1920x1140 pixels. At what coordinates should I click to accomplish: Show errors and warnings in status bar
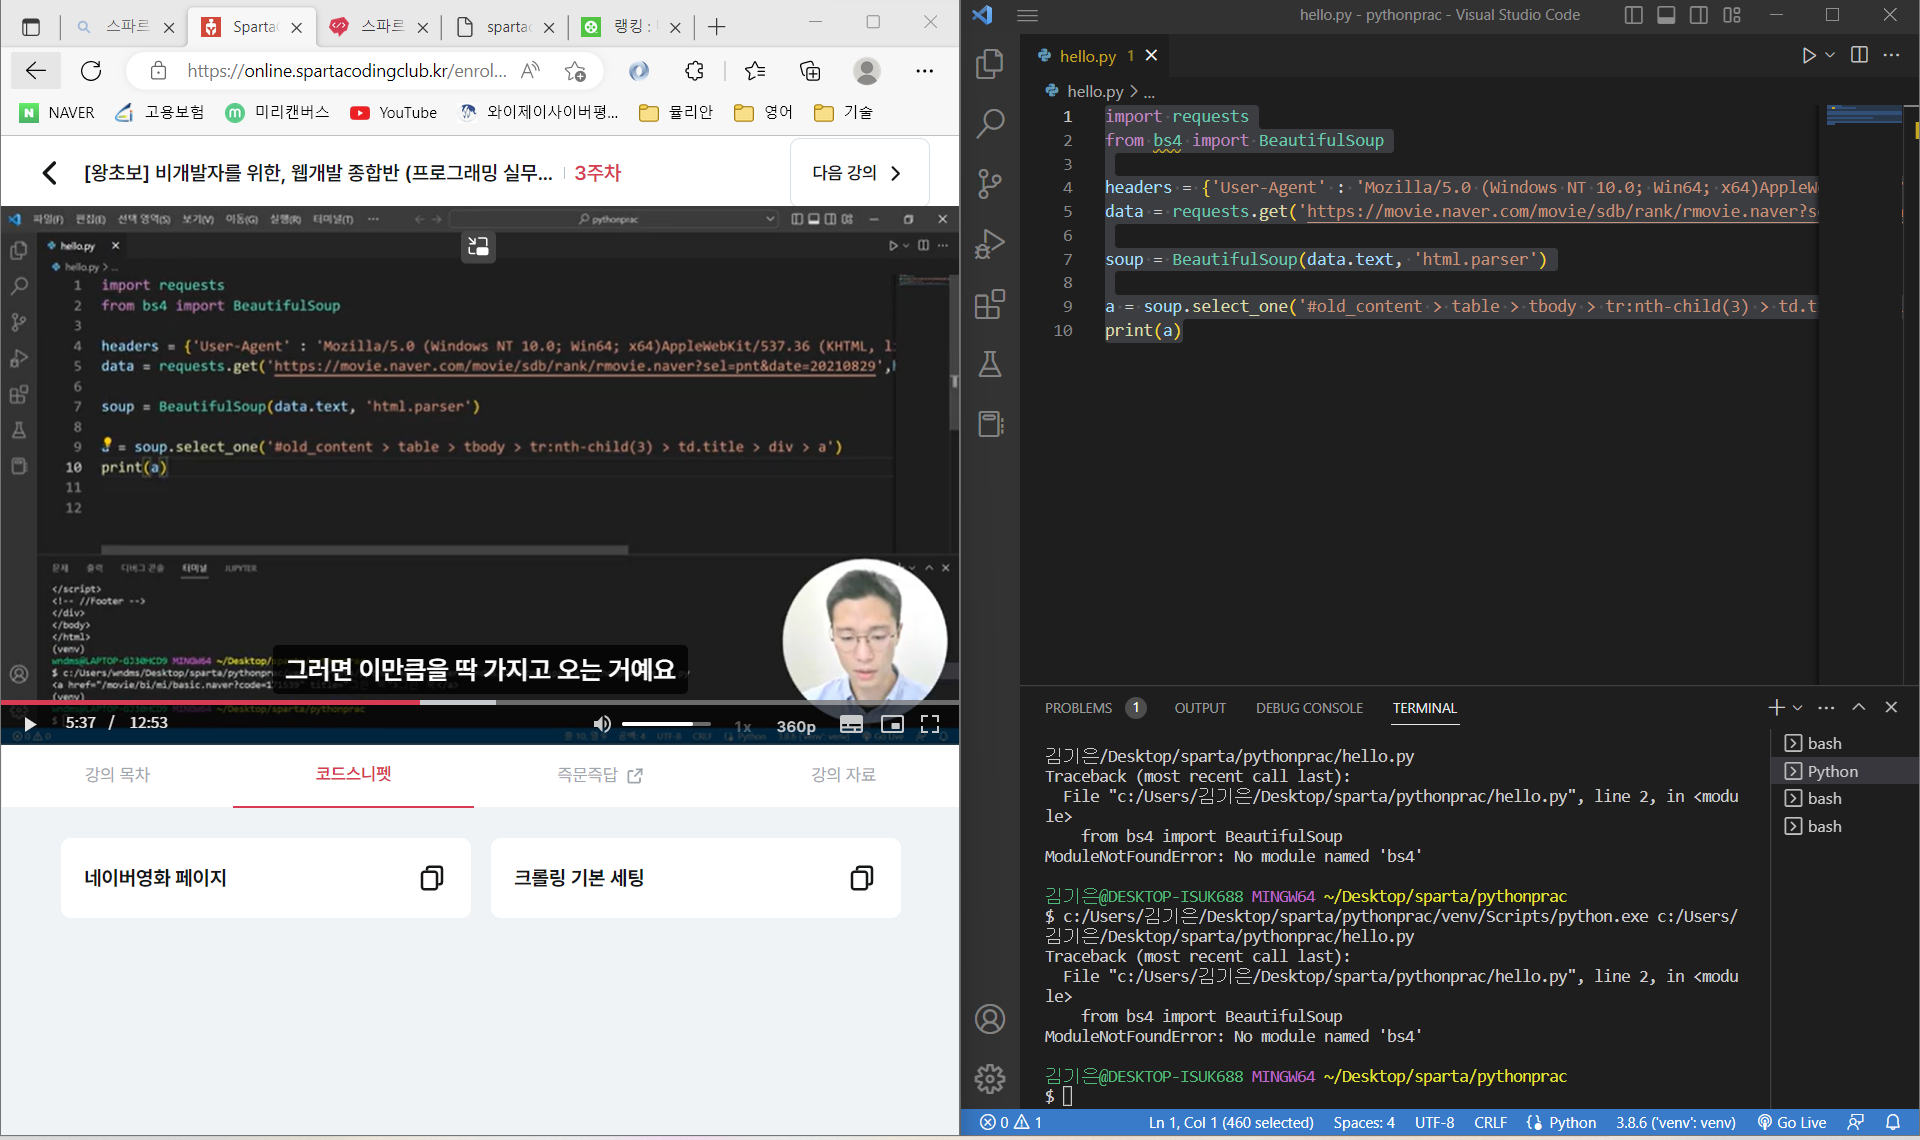click(1011, 1123)
